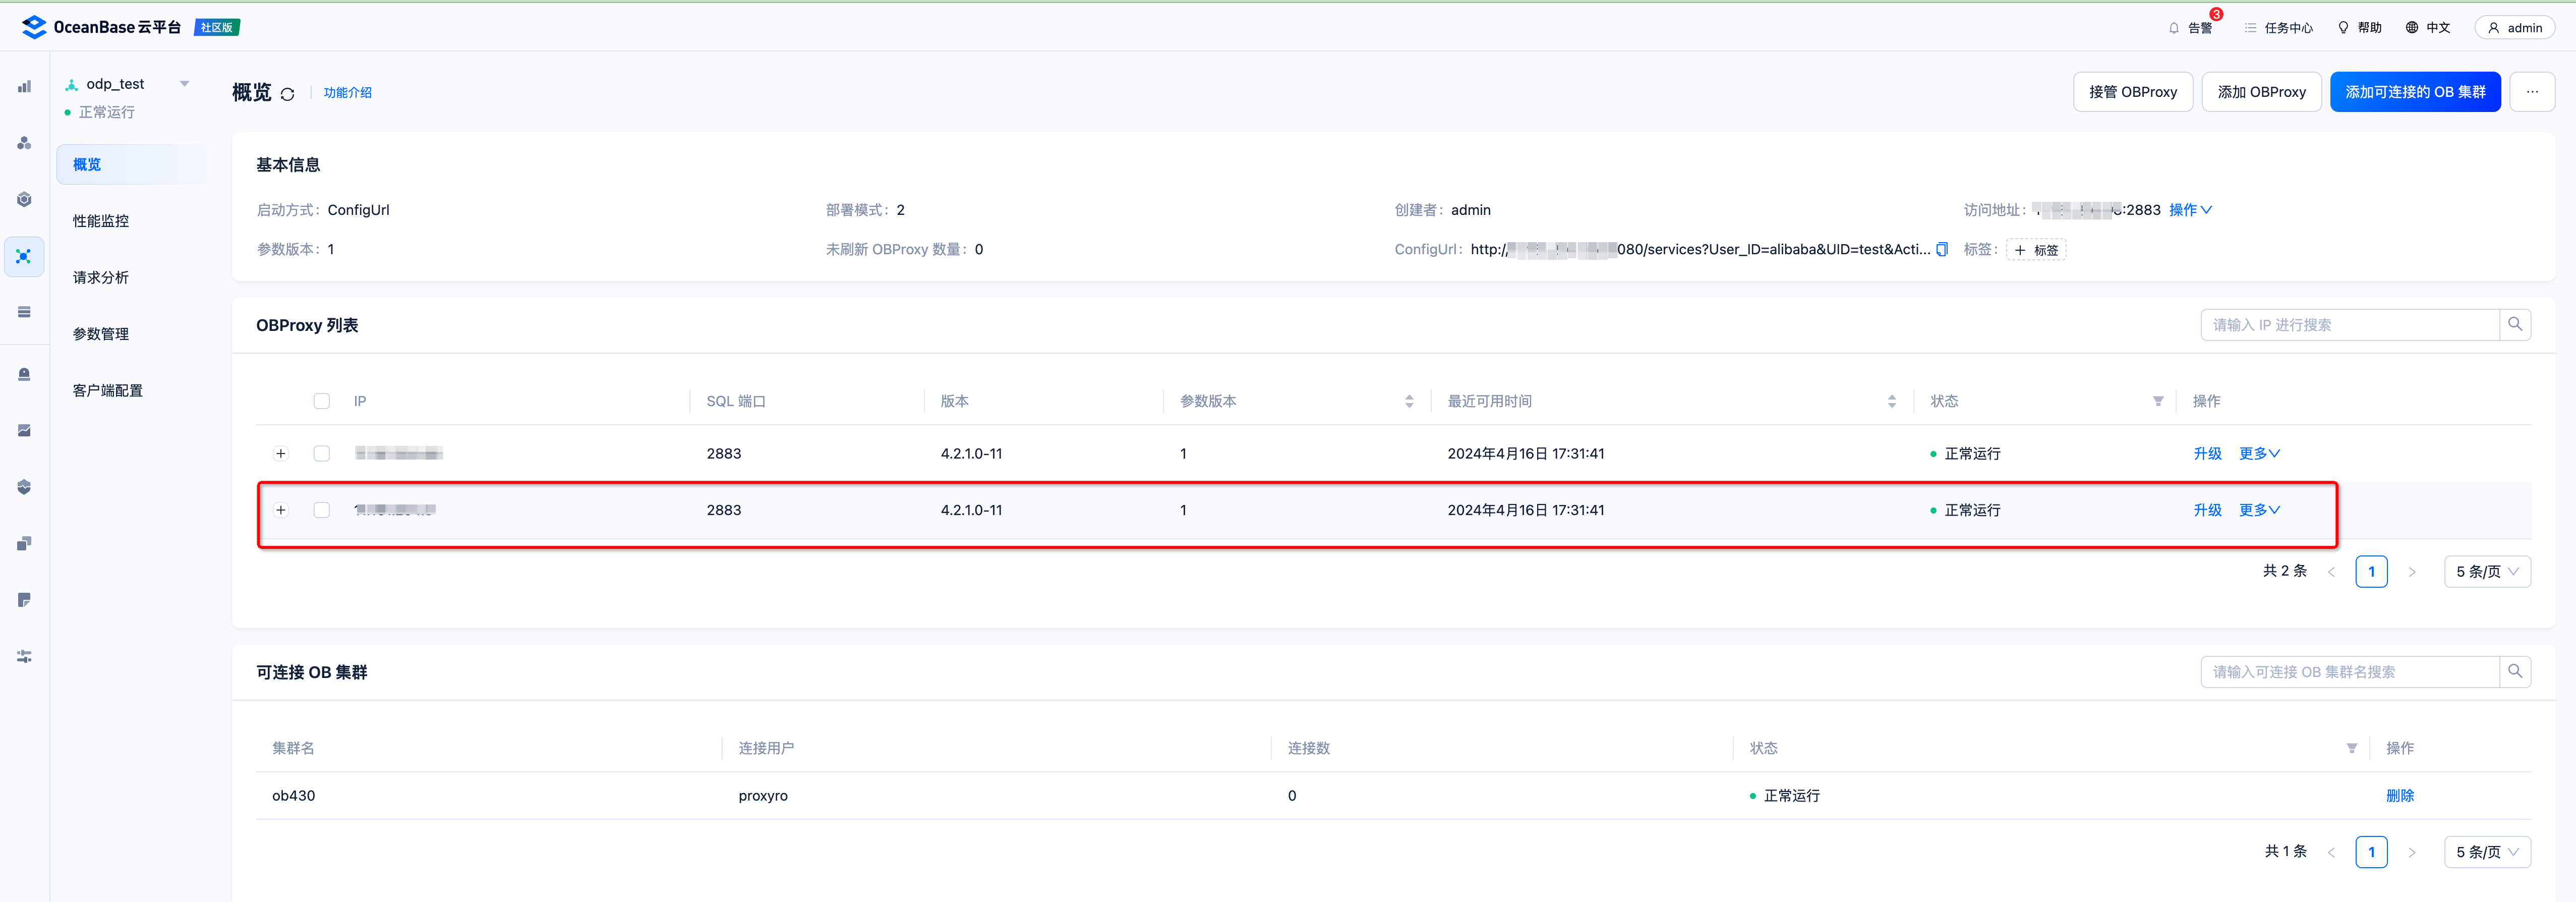Click the refresh icon next to 概览
The width and height of the screenshot is (2576, 902).
point(288,94)
